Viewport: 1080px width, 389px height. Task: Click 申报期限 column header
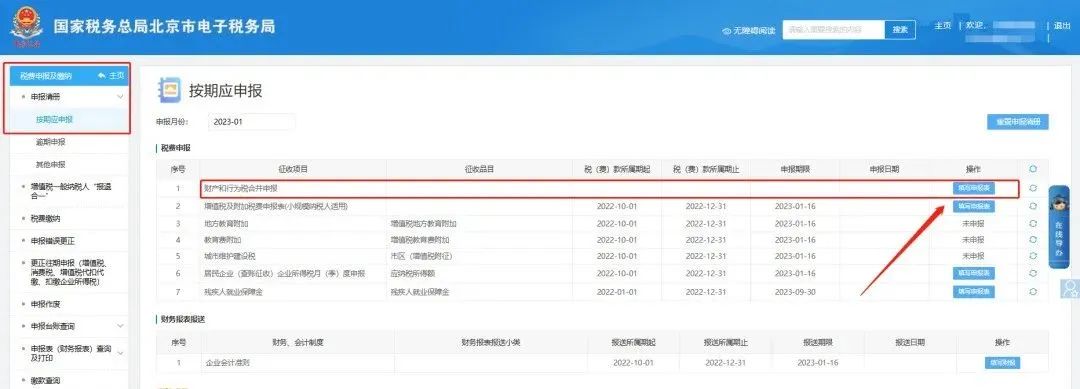tap(795, 169)
